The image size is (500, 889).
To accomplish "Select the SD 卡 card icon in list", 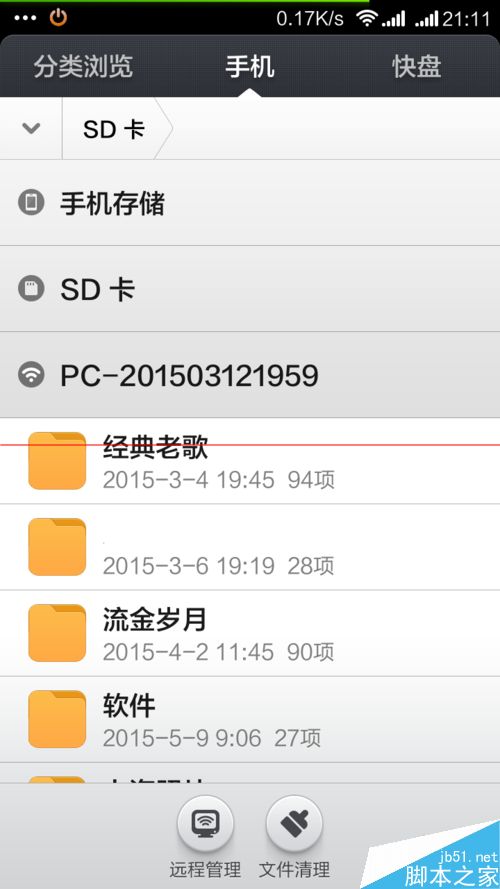I will click(x=31, y=289).
